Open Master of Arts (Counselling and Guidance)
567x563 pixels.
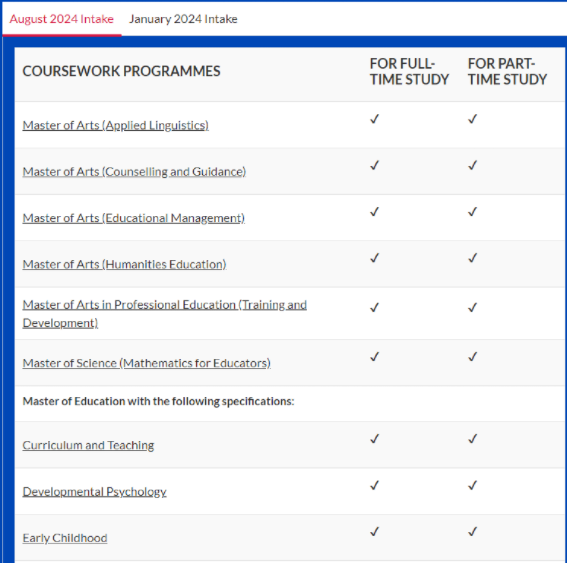coord(134,171)
